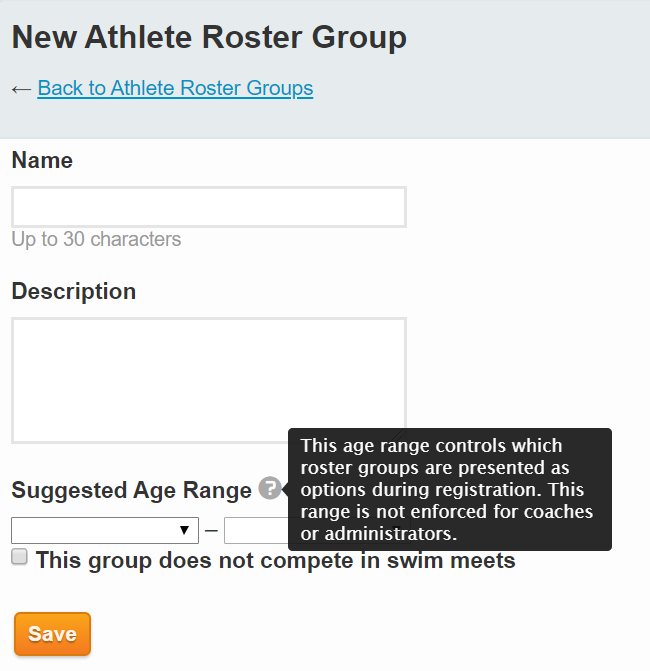Click the dash between the age selects
The height and width of the screenshot is (671, 650).
(x=211, y=531)
